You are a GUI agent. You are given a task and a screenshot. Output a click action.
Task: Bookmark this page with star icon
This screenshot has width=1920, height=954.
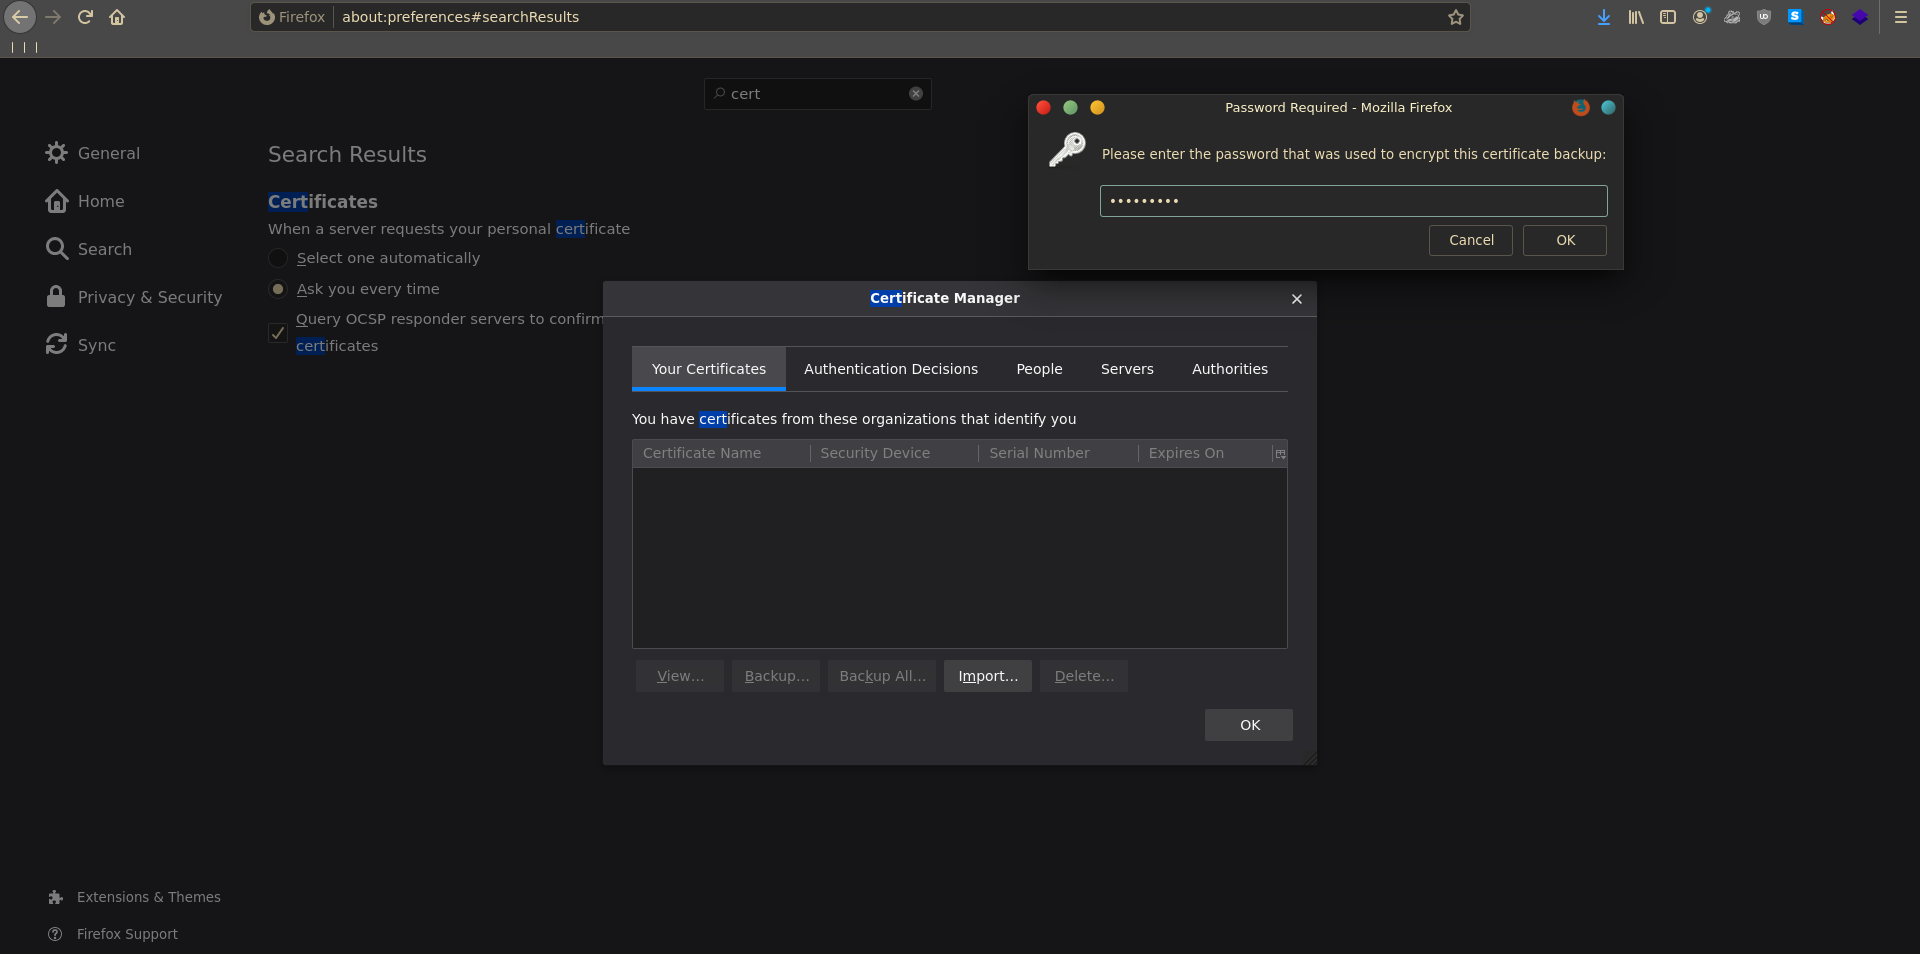[x=1456, y=17]
